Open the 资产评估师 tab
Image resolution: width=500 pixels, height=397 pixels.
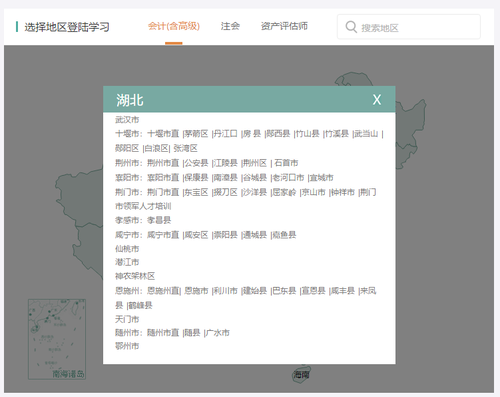coord(284,26)
